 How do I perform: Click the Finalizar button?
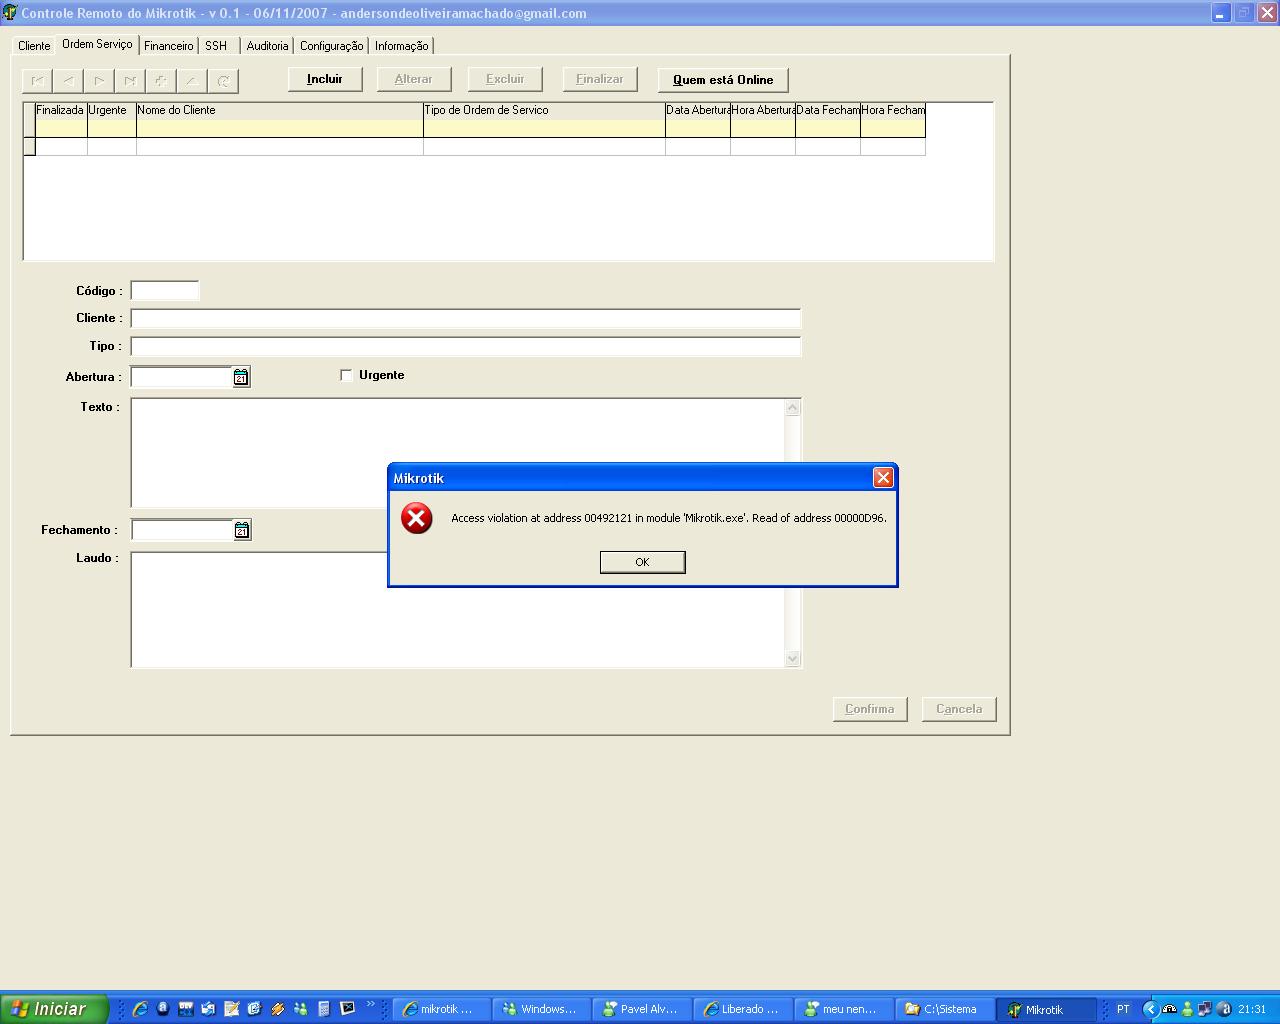tap(600, 79)
